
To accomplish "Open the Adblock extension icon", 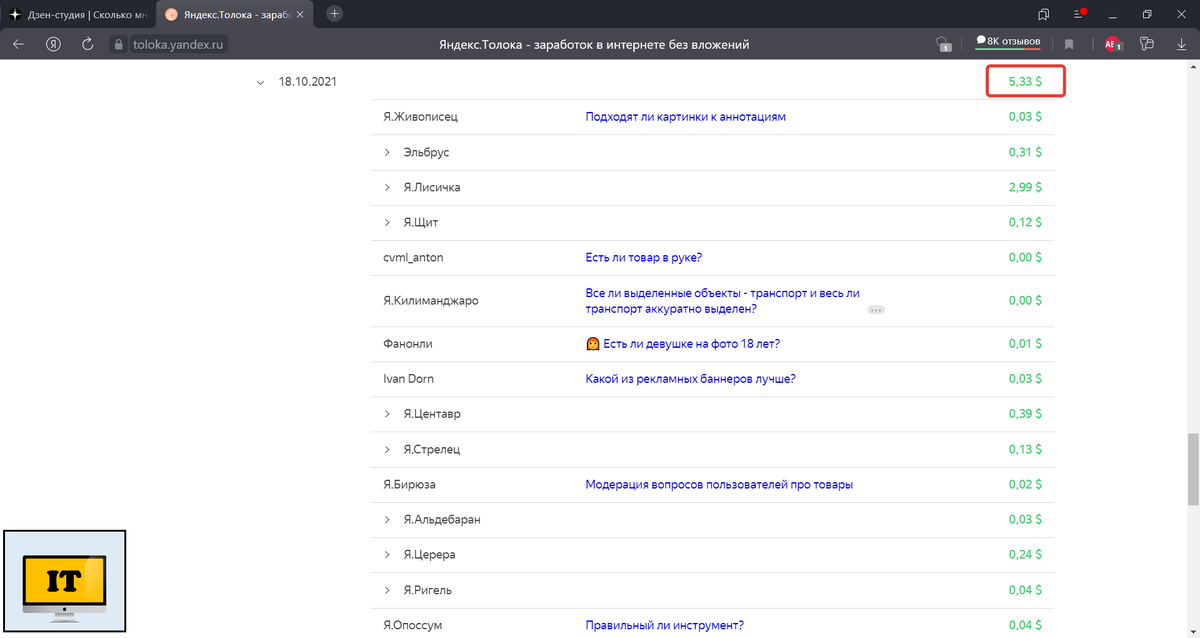I will pos(1113,44).
